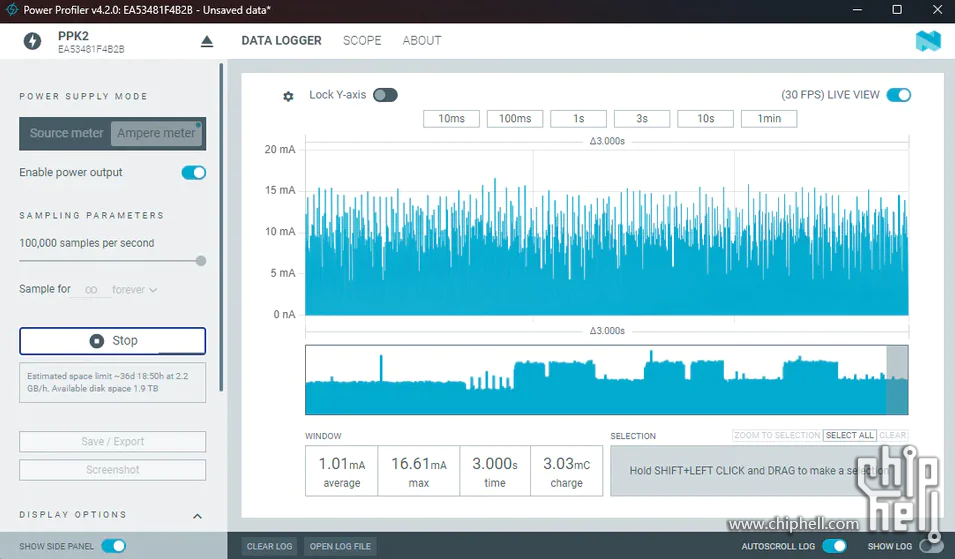Image resolution: width=955 pixels, height=559 pixels.
Task: Click the main current chart area
Action: pos(607,233)
